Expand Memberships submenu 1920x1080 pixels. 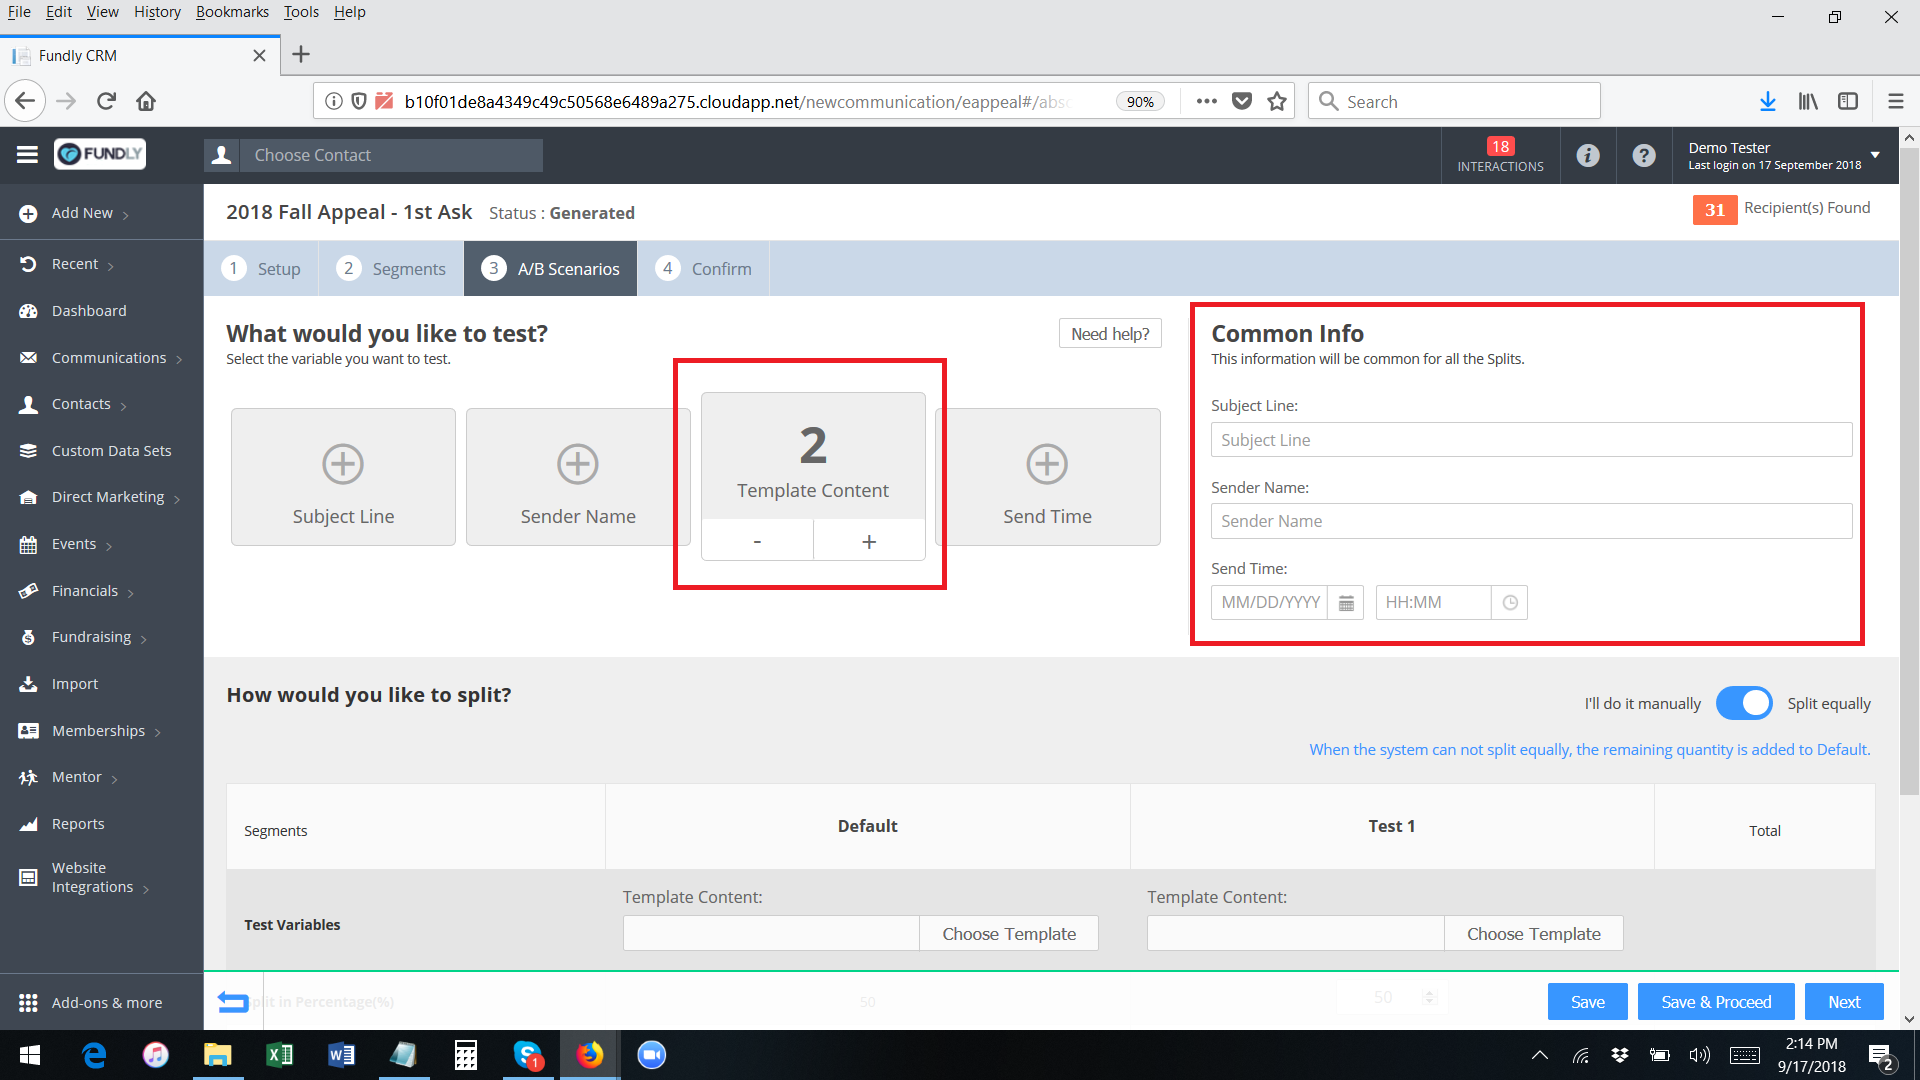158,733
